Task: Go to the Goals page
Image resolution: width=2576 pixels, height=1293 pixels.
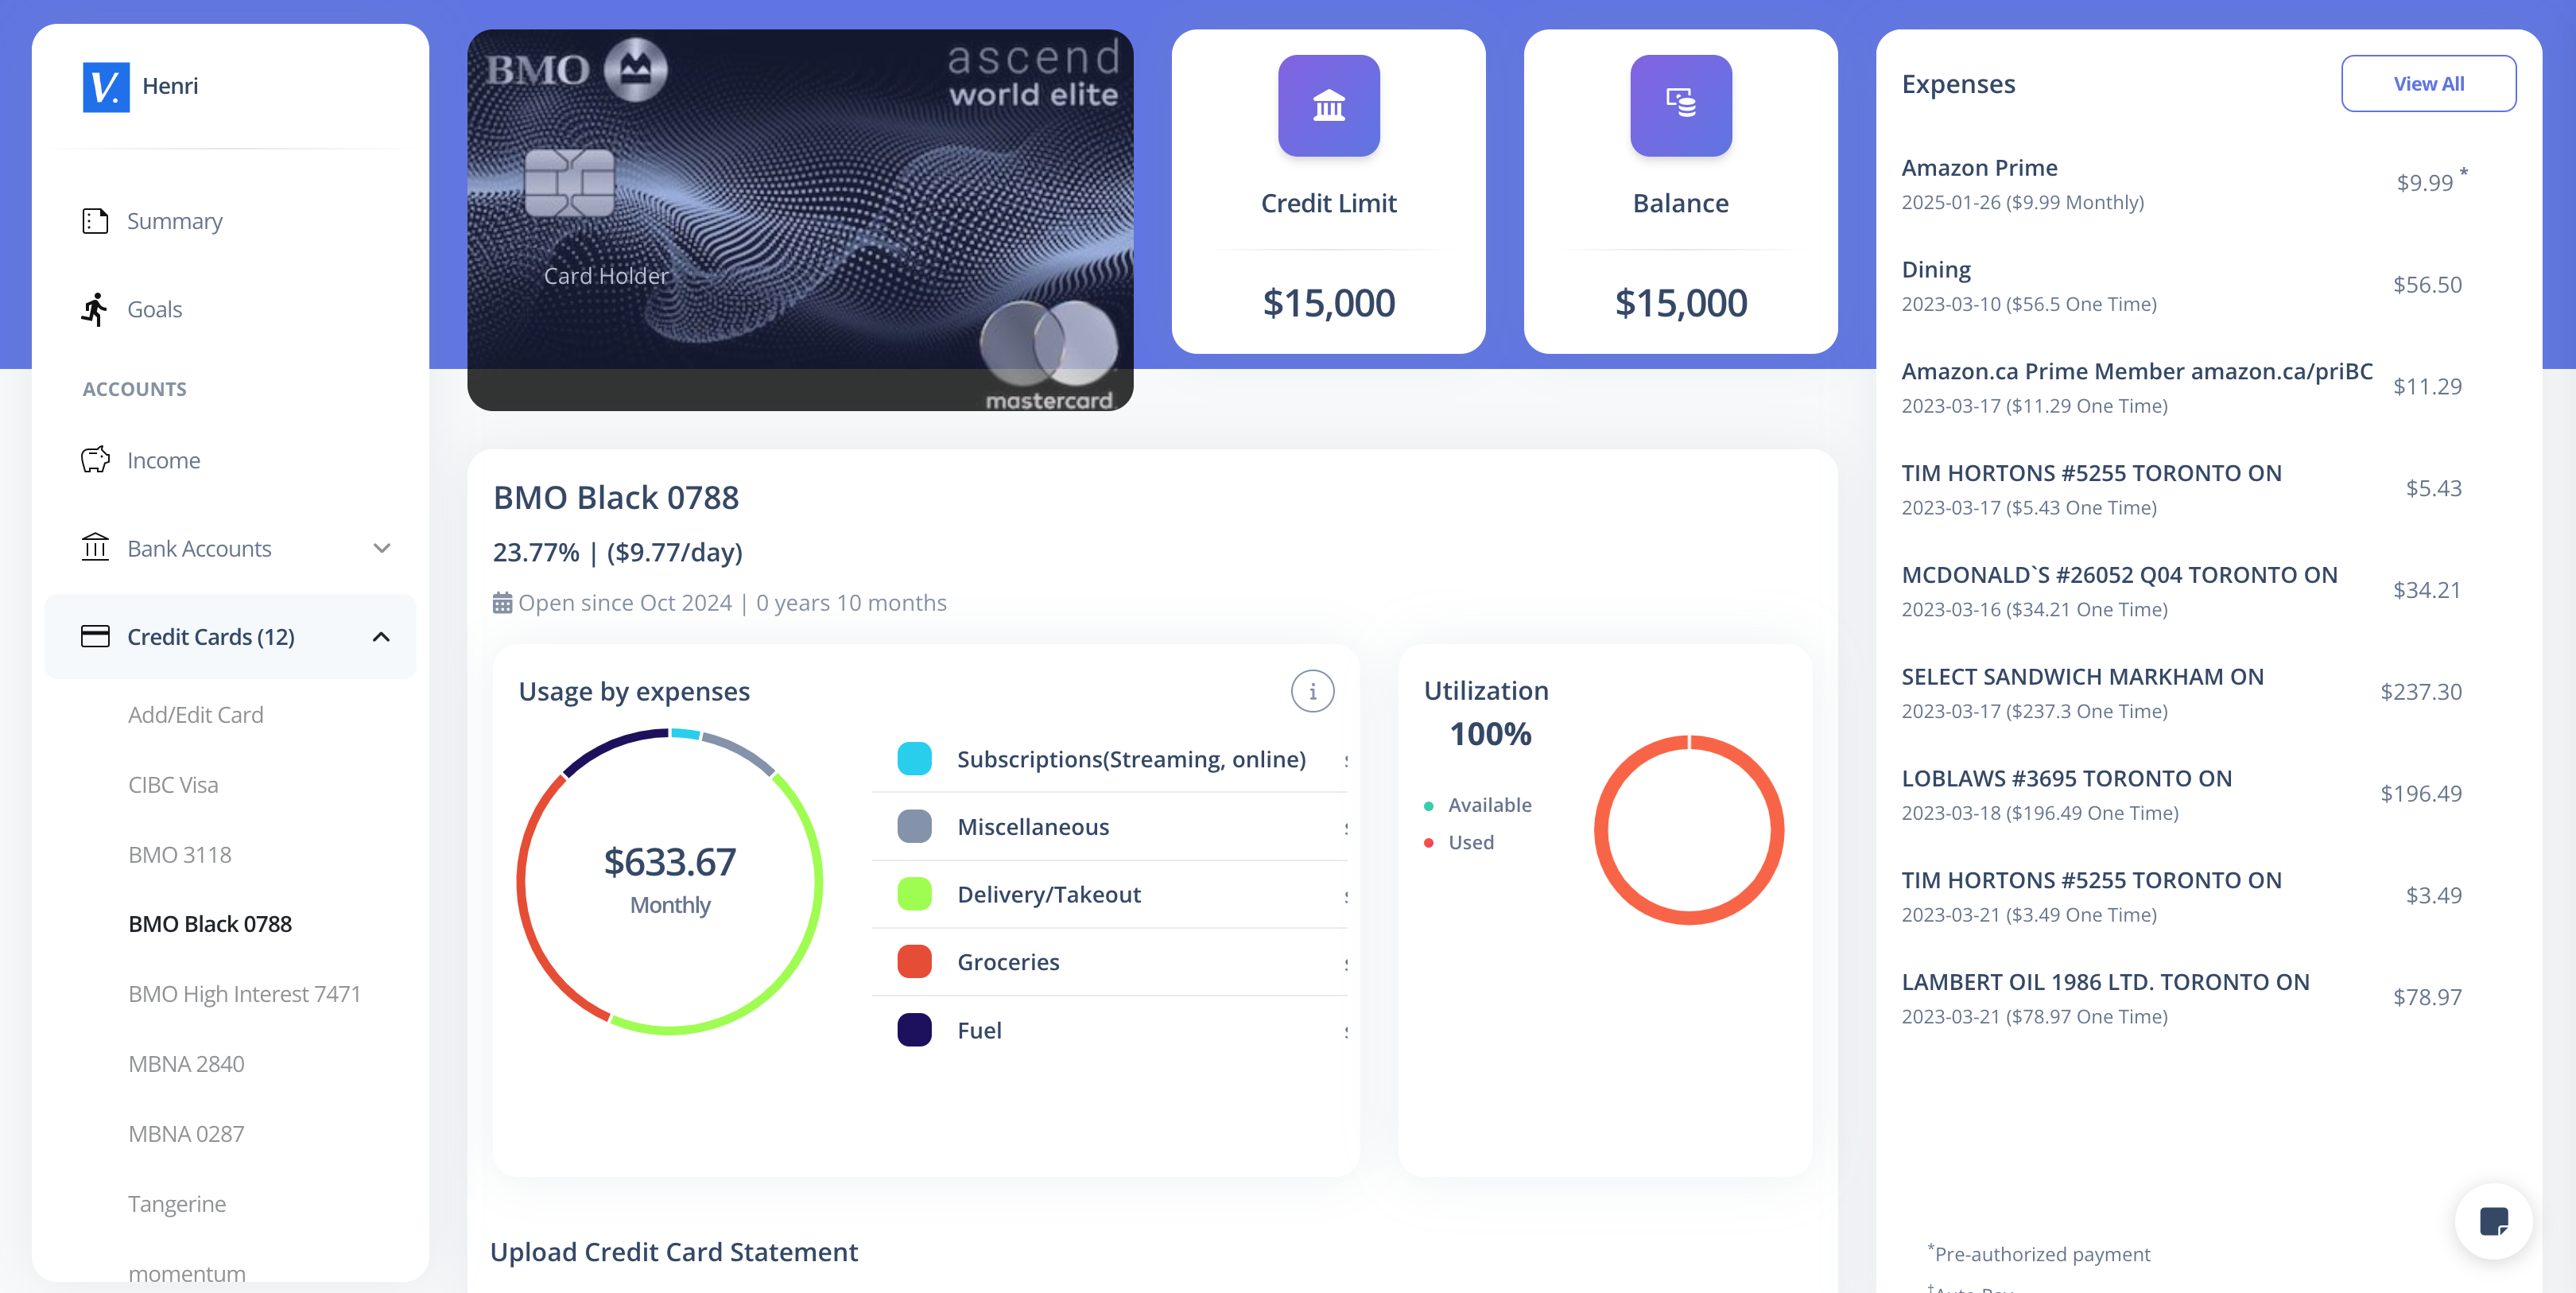Action: [155, 309]
